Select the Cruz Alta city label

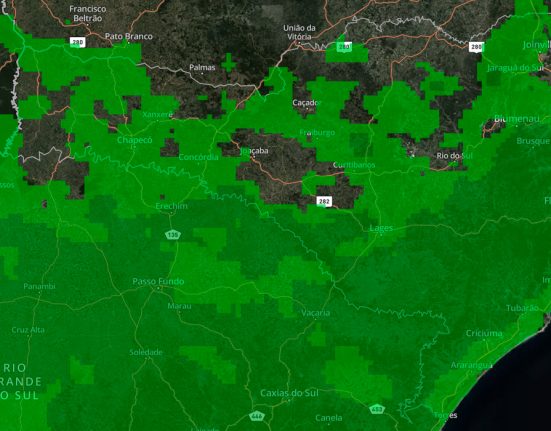[28, 330]
